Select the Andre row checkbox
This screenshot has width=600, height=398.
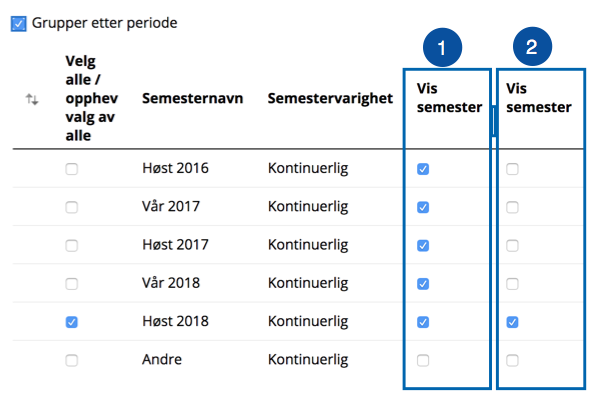tap(72, 360)
